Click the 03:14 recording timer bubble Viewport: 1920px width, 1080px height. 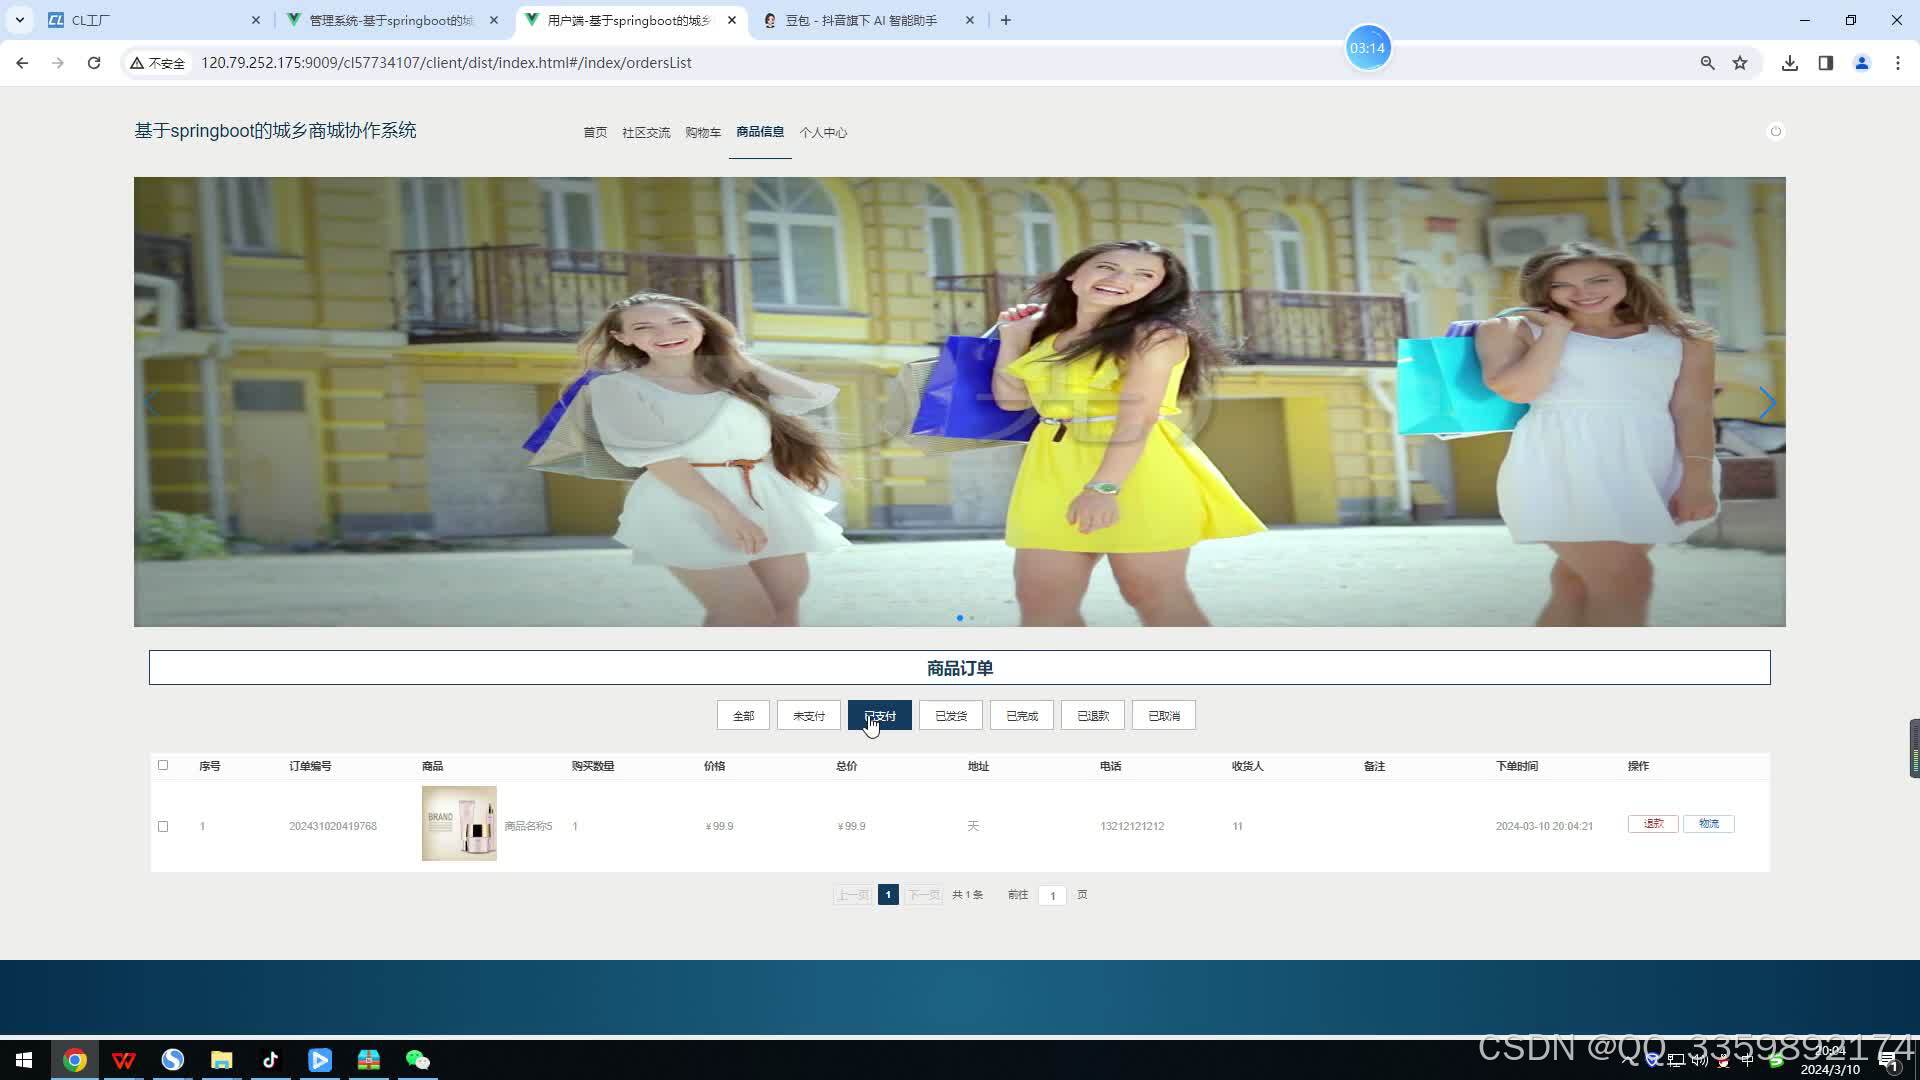(x=1367, y=48)
